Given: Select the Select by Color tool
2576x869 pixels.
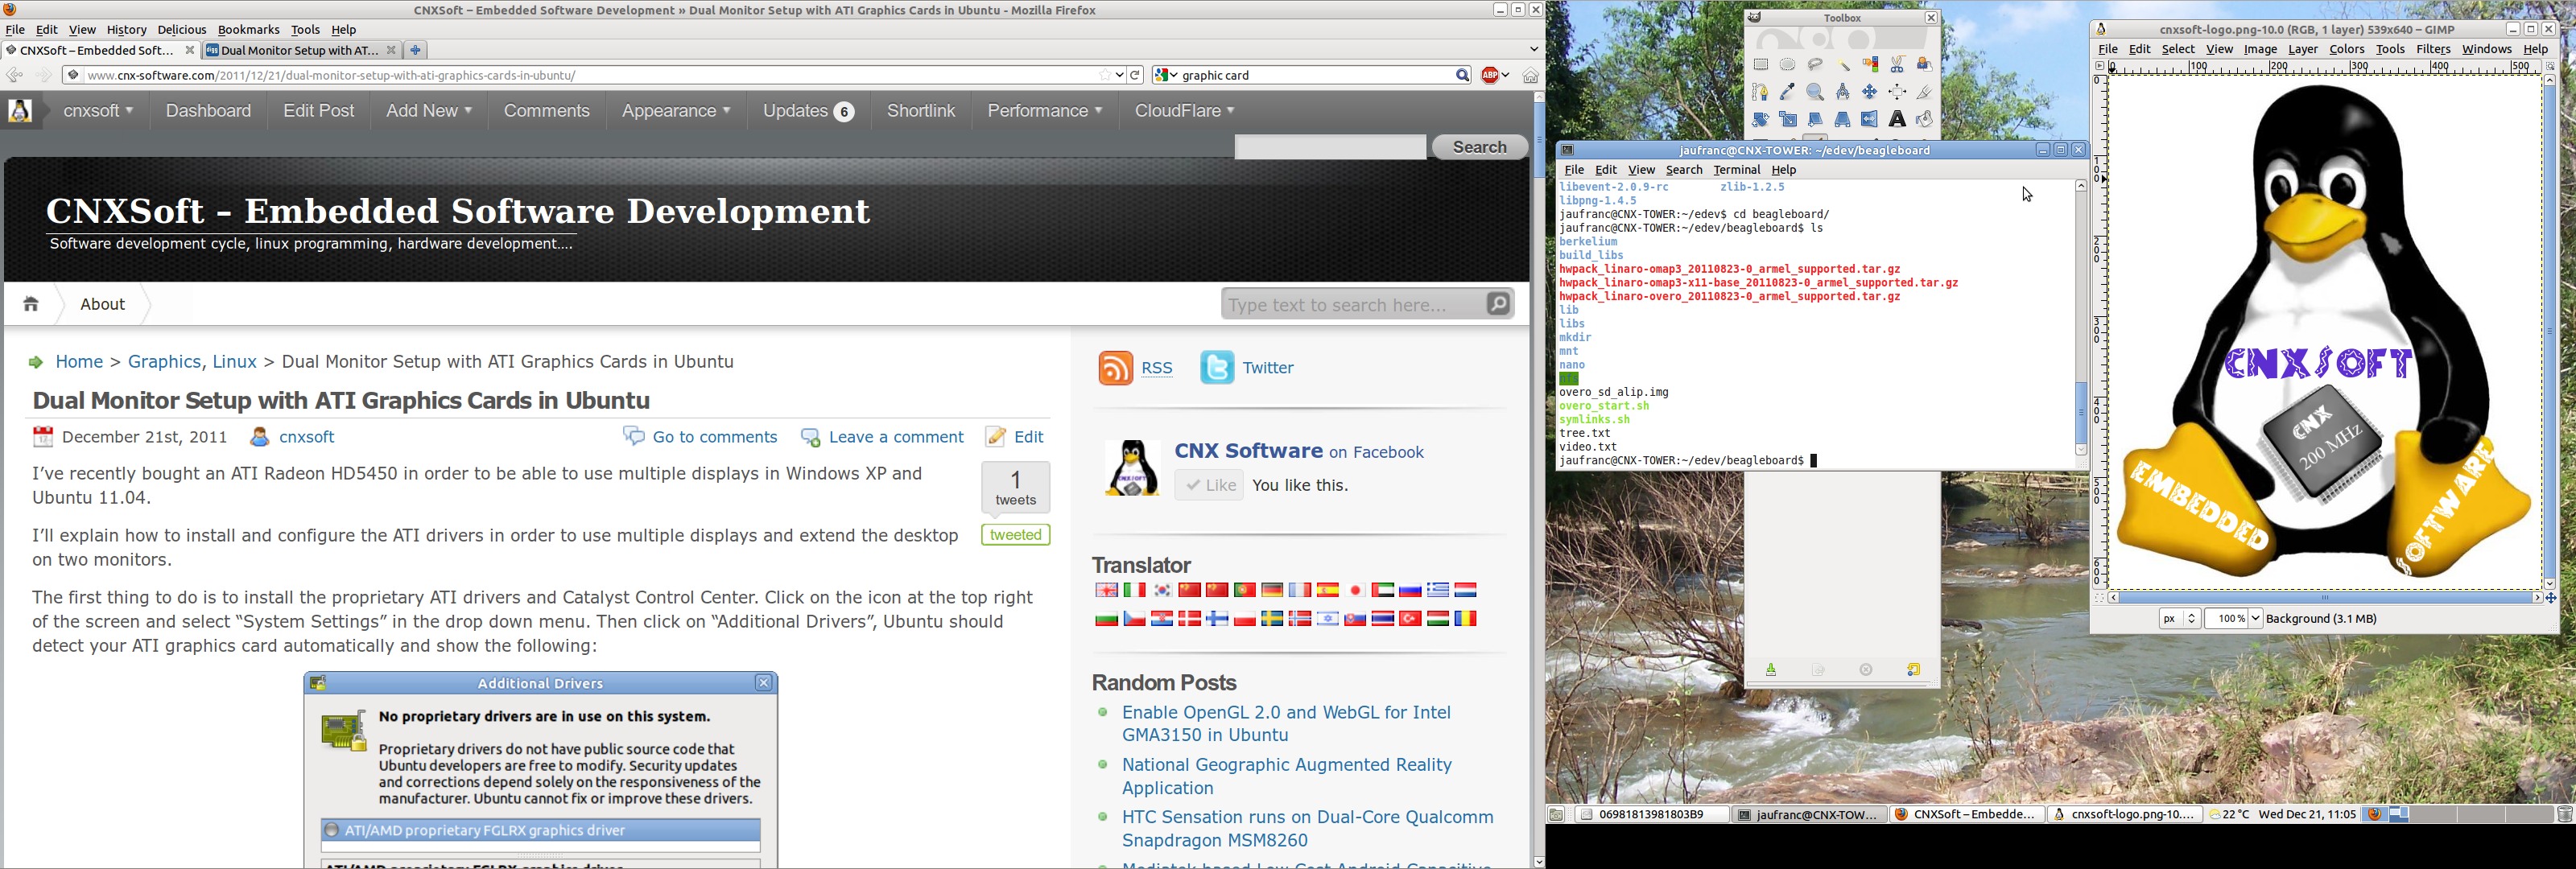Looking at the screenshot, I should (x=1870, y=65).
